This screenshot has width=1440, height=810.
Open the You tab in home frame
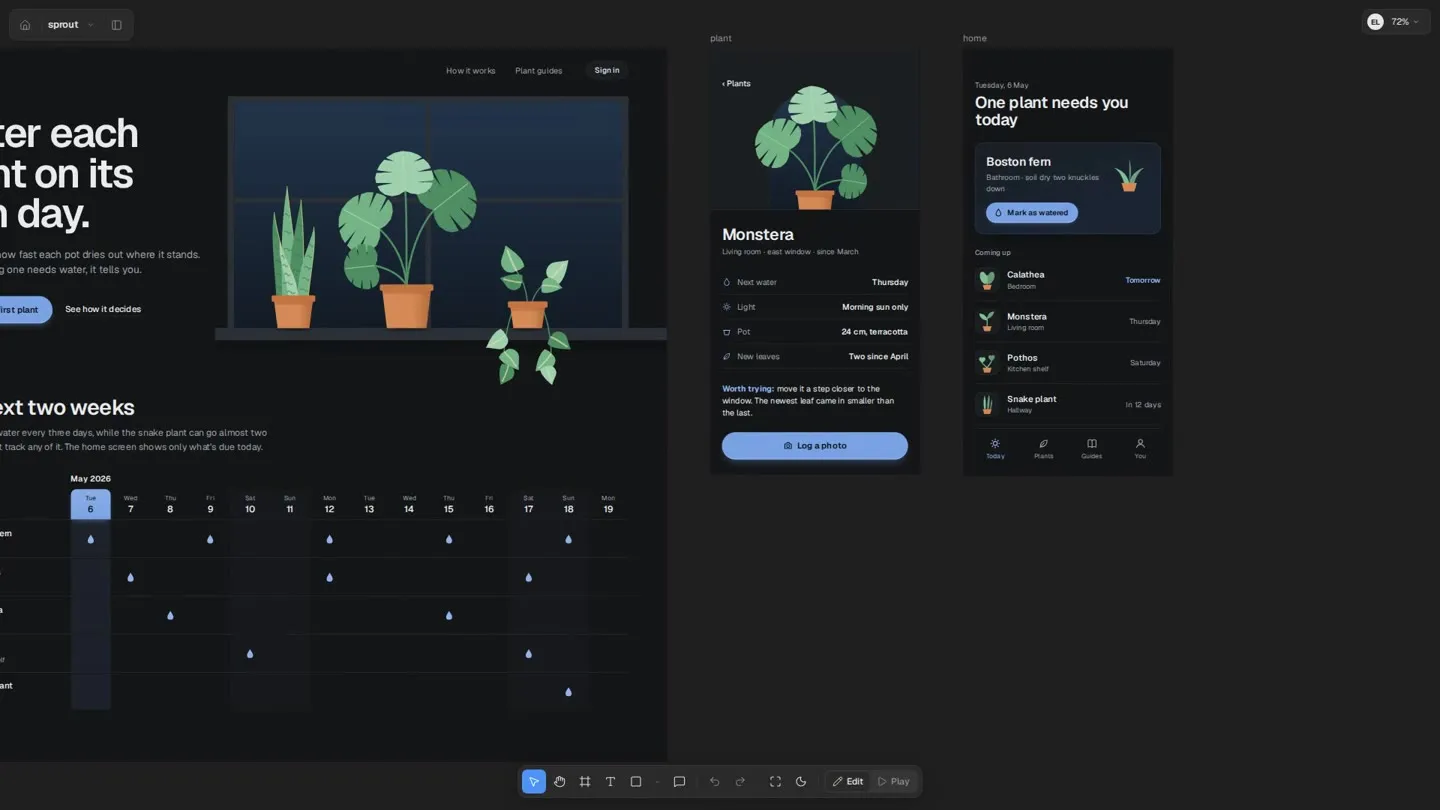tap(1140, 449)
